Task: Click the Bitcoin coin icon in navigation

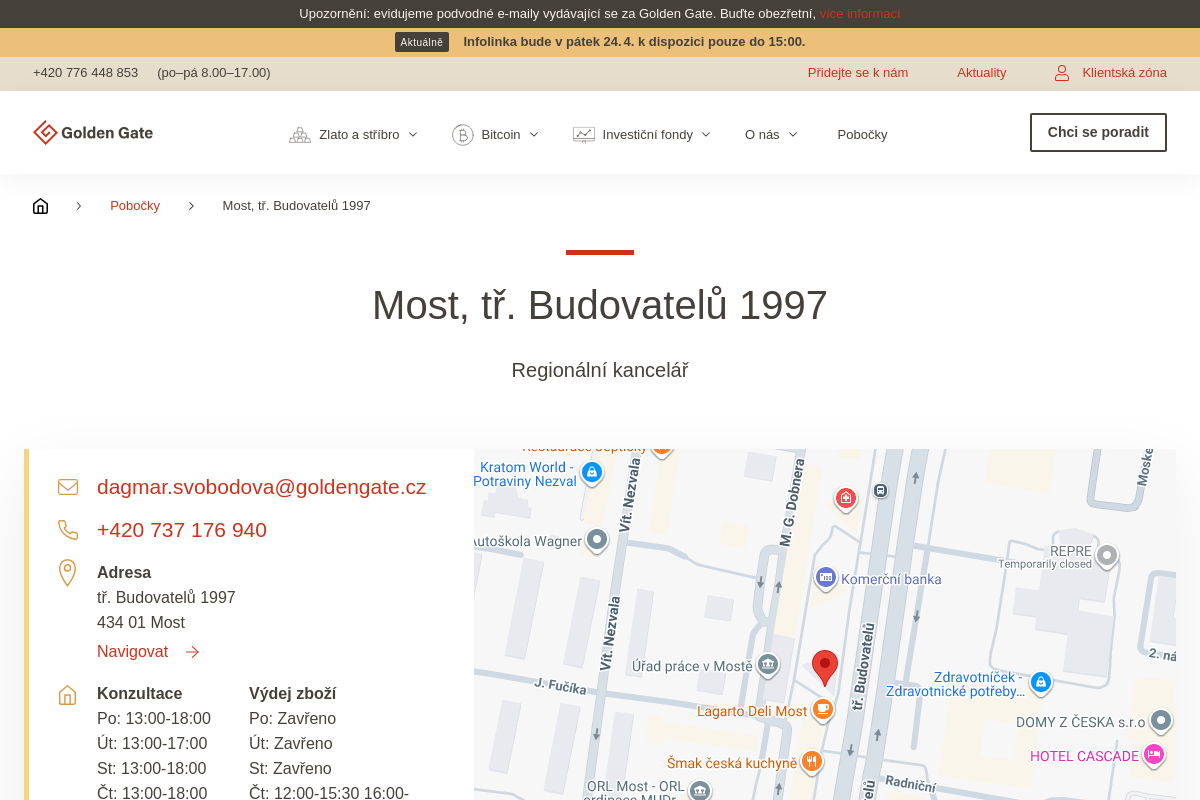Action: point(462,135)
